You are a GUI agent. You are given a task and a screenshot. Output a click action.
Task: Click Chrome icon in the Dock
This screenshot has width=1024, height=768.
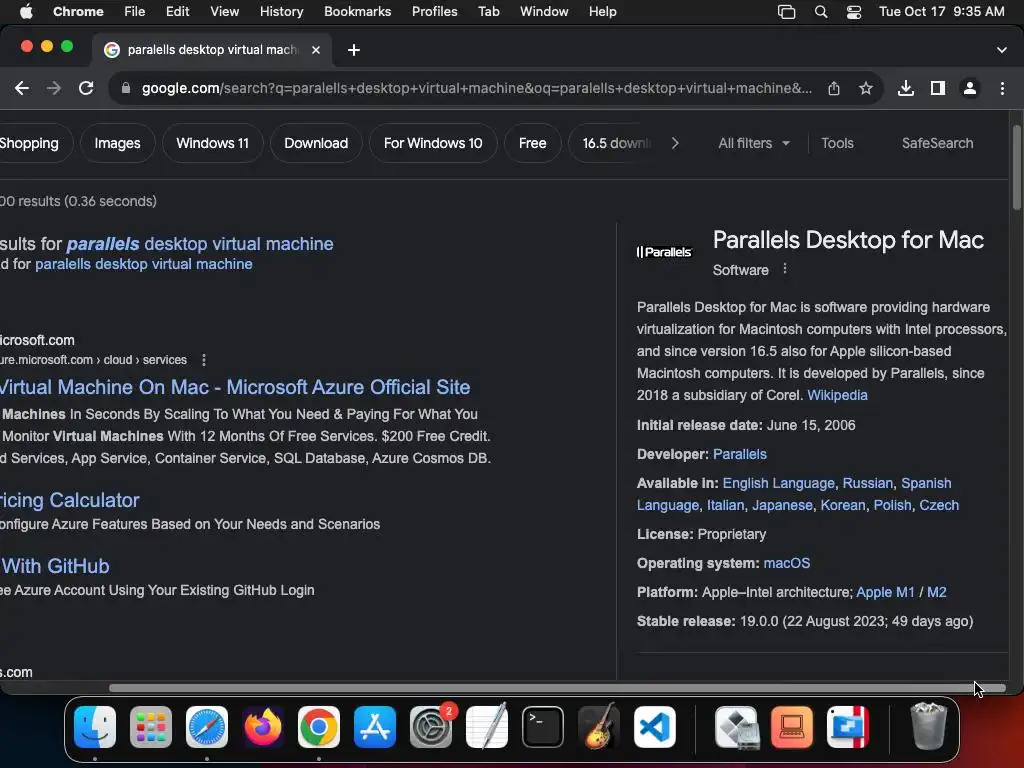(x=319, y=727)
